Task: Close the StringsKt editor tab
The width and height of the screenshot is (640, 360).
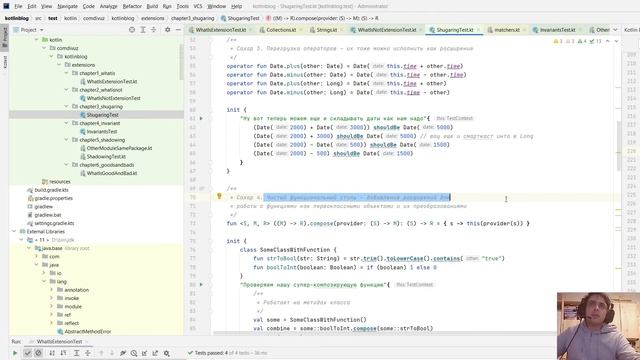Action: (341, 30)
